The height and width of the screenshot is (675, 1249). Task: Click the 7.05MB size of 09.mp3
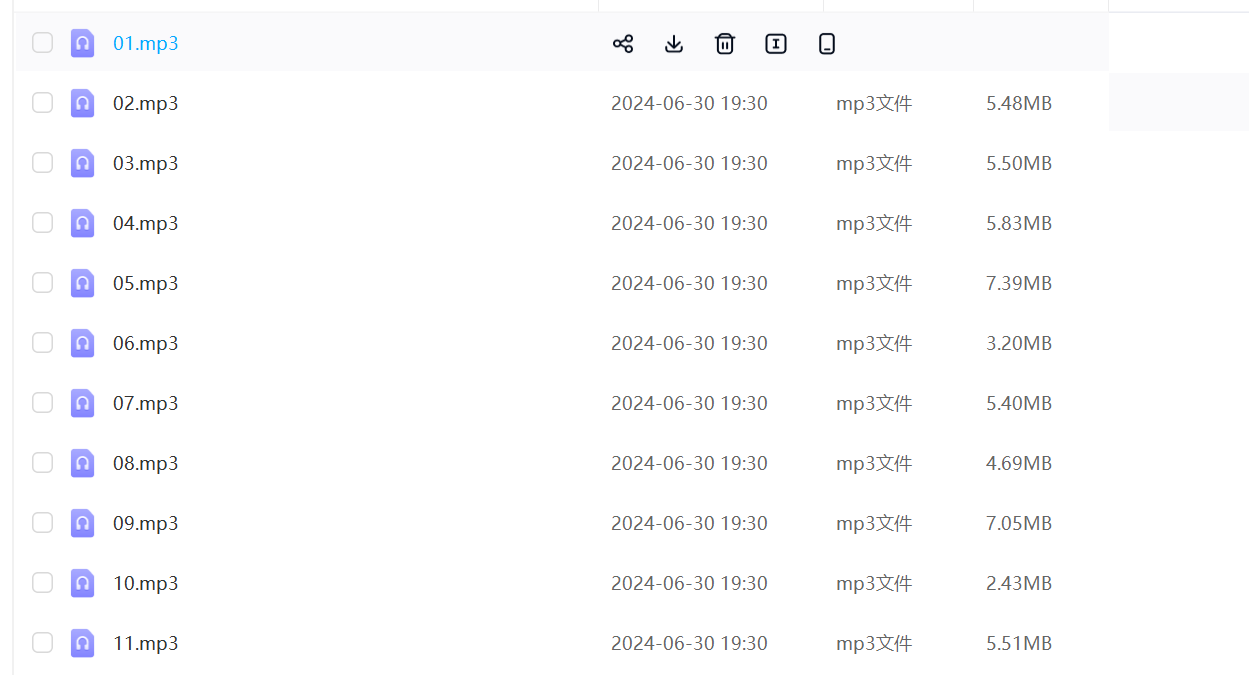(x=1019, y=523)
